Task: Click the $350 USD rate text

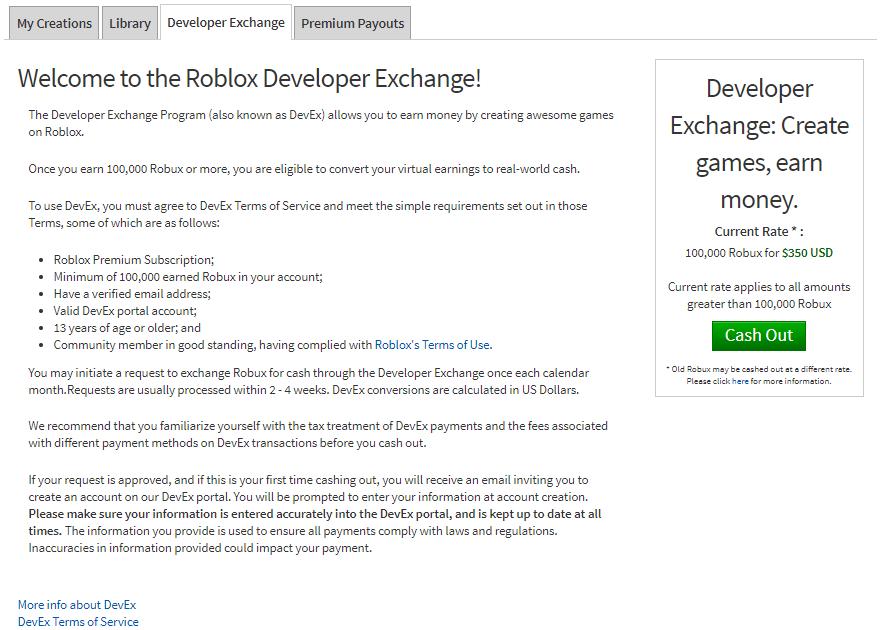Action: (x=807, y=253)
